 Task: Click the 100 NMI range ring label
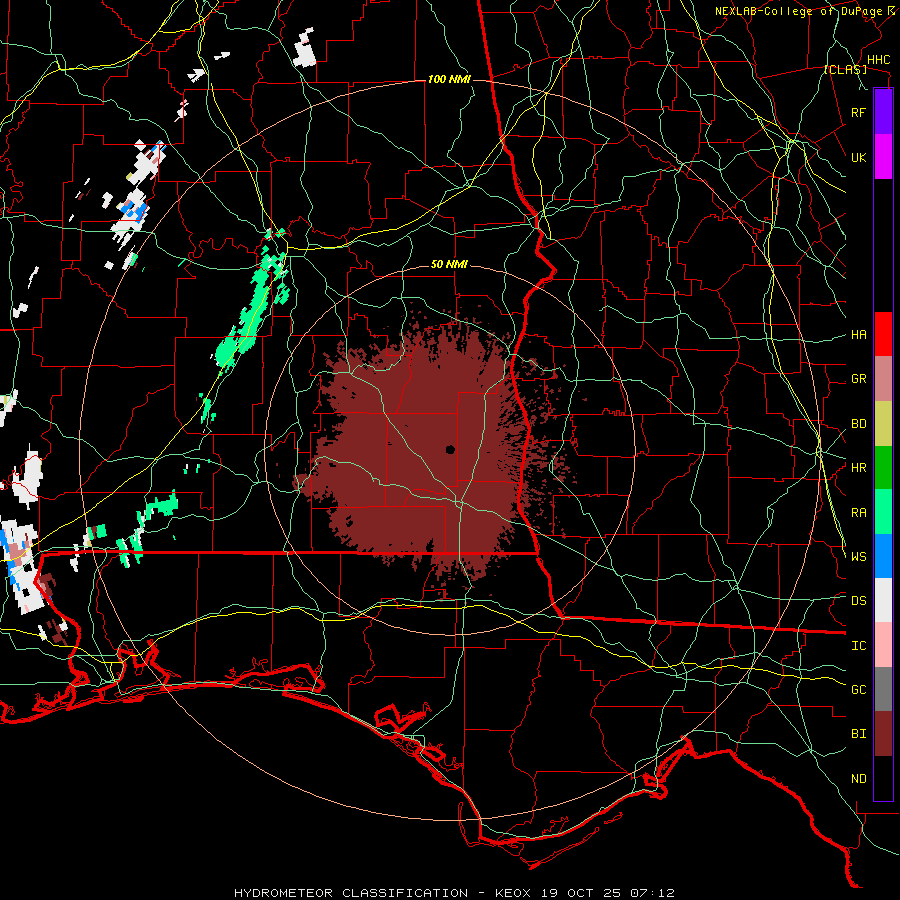coord(449,79)
